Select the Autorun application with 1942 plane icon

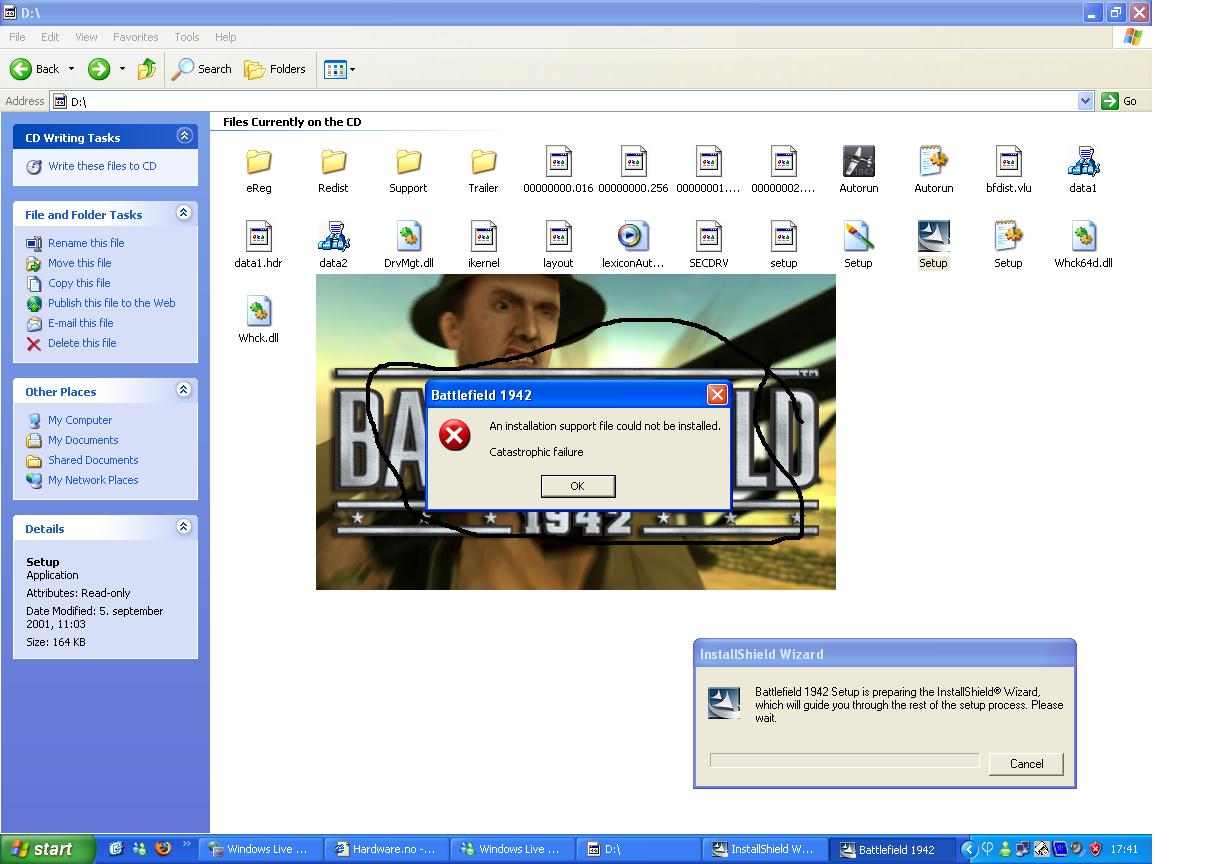point(858,161)
